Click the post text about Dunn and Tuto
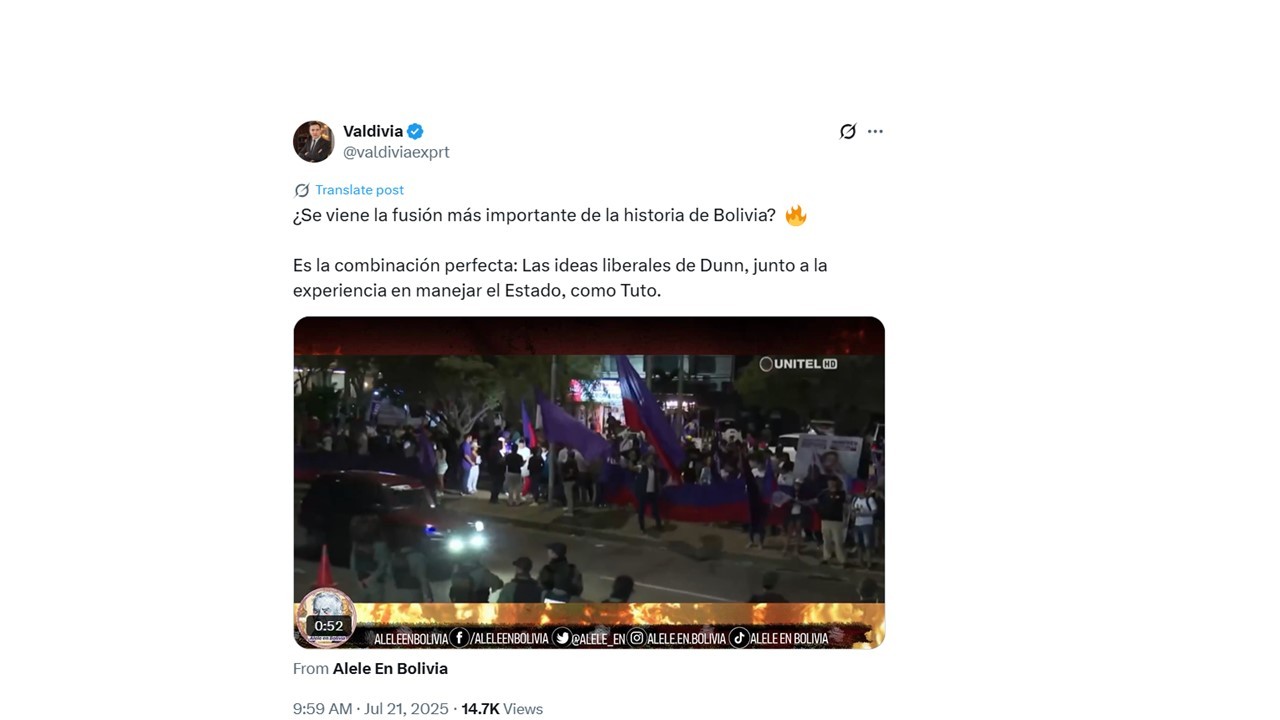This screenshot has width=1280, height=720. [x=560, y=278]
